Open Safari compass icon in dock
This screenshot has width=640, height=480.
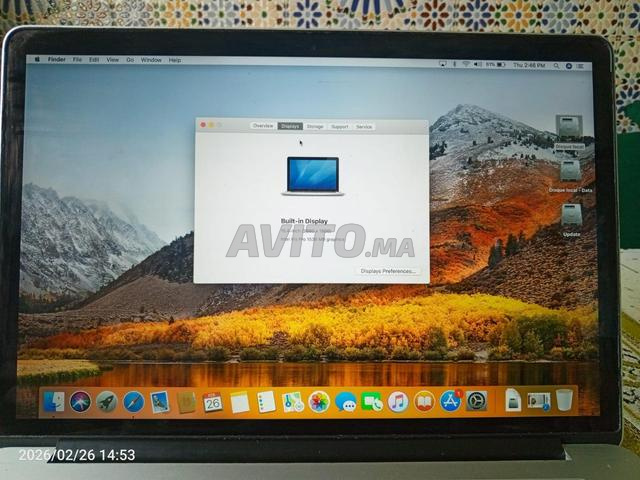(x=134, y=402)
